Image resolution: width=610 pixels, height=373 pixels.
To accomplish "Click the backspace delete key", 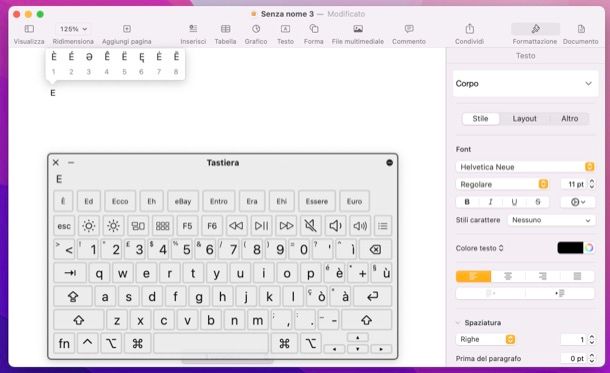I will click(375, 249).
